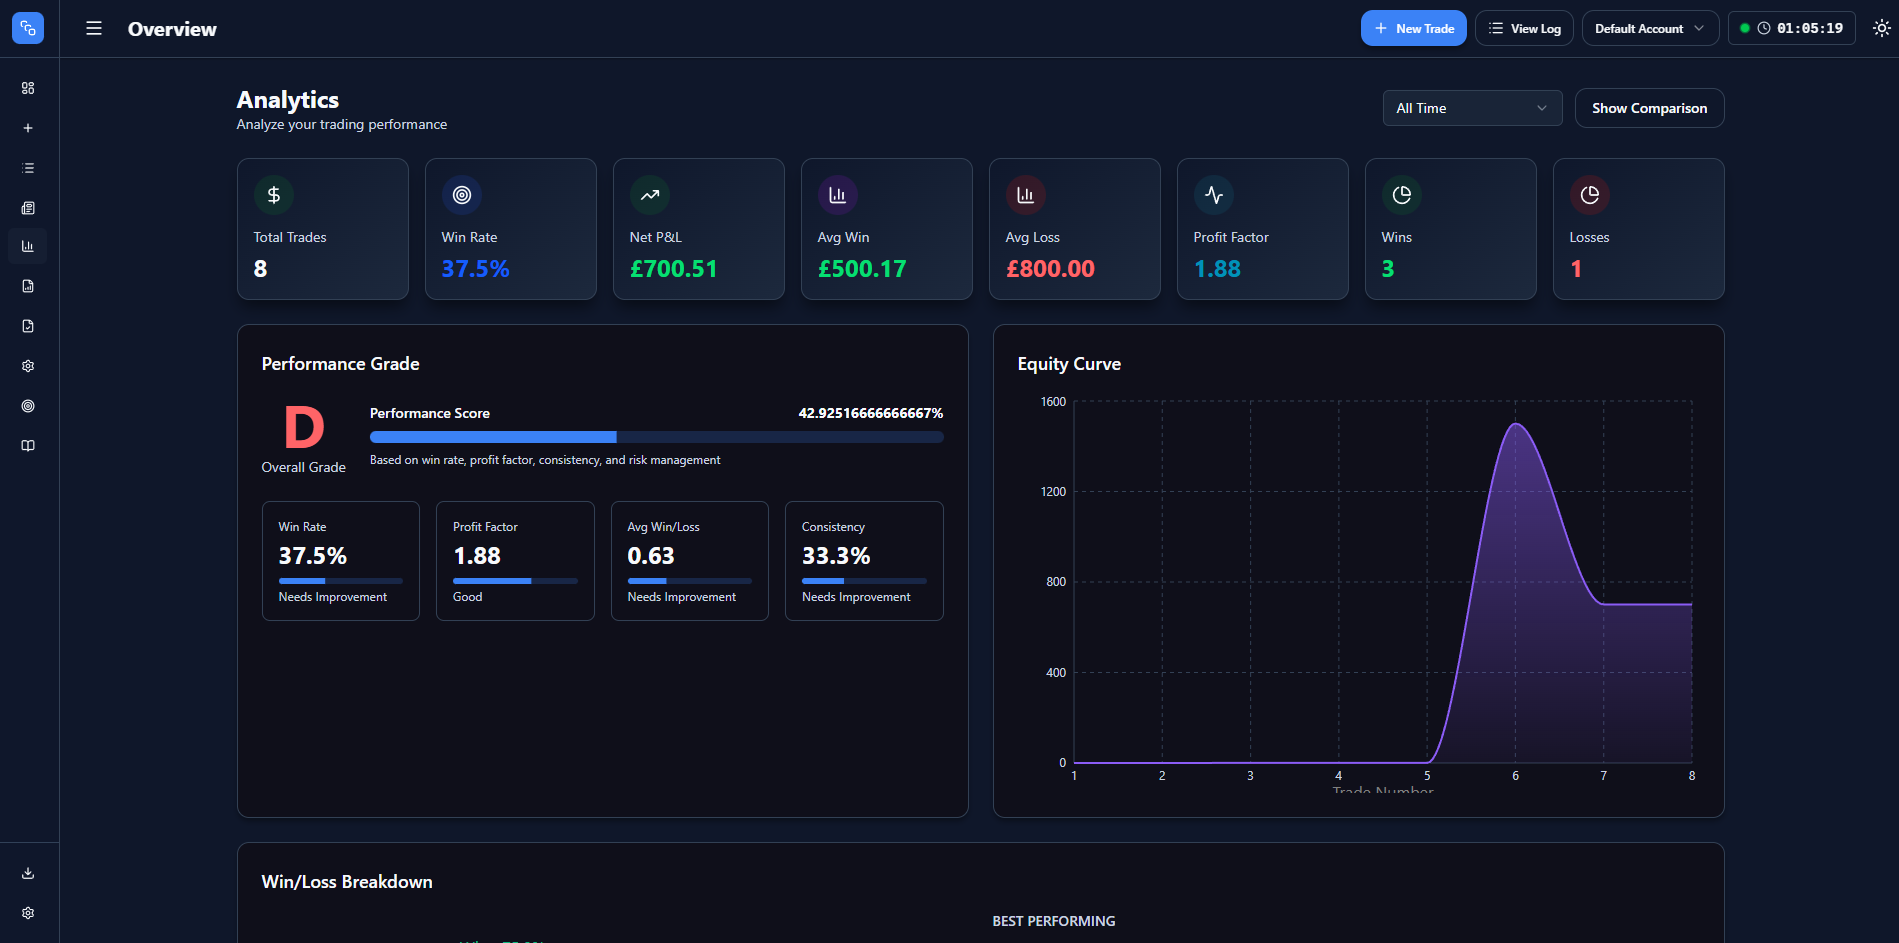Open the trade journal notebook icon

click(28, 207)
